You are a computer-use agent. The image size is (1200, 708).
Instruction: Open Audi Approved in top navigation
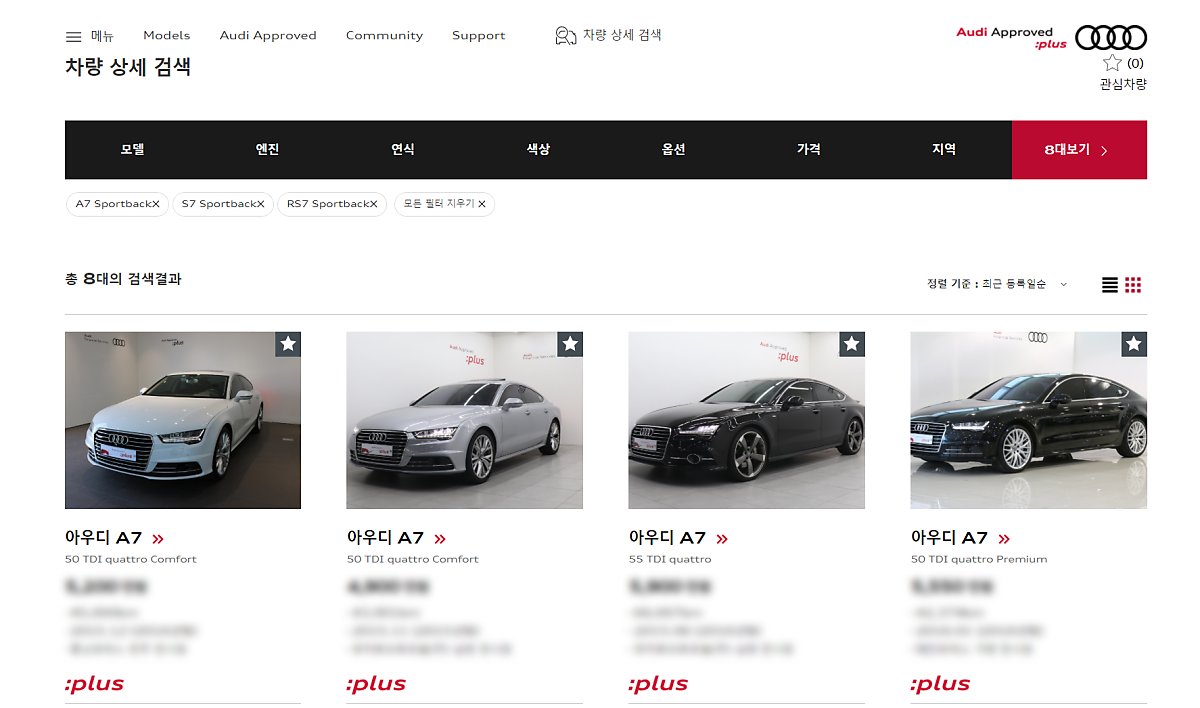click(x=268, y=36)
